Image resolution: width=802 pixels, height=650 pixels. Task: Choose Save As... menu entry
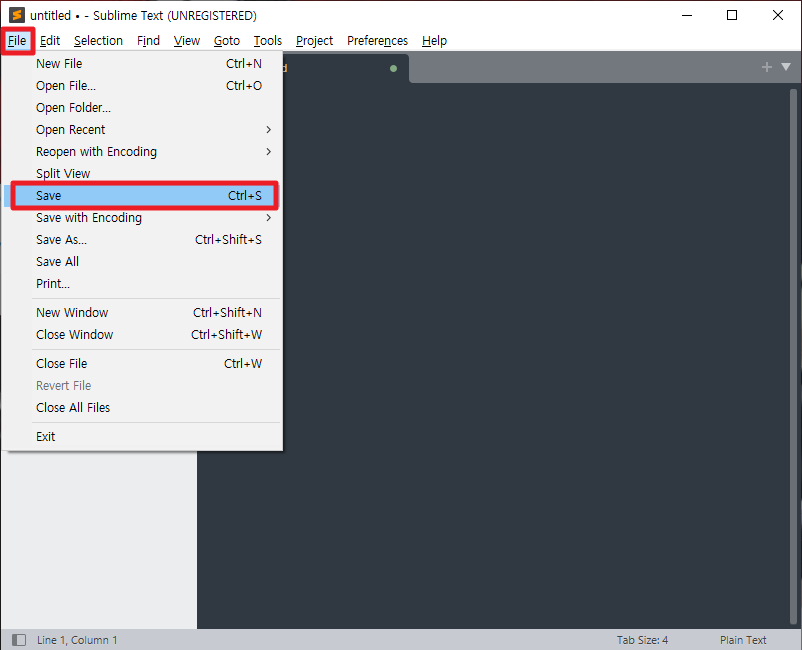[142, 239]
